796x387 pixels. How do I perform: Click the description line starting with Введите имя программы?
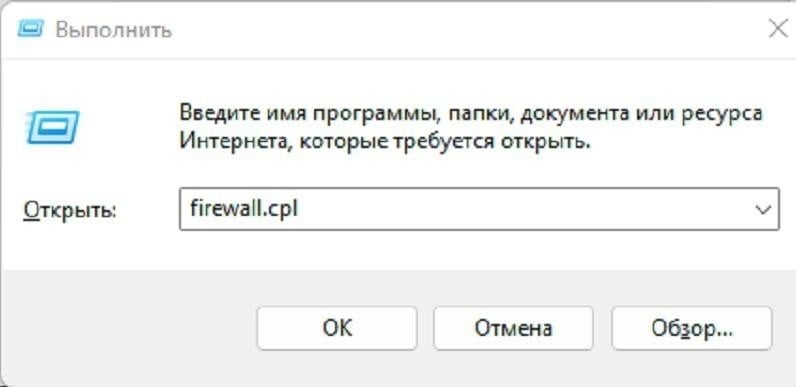pyautogui.click(x=471, y=114)
